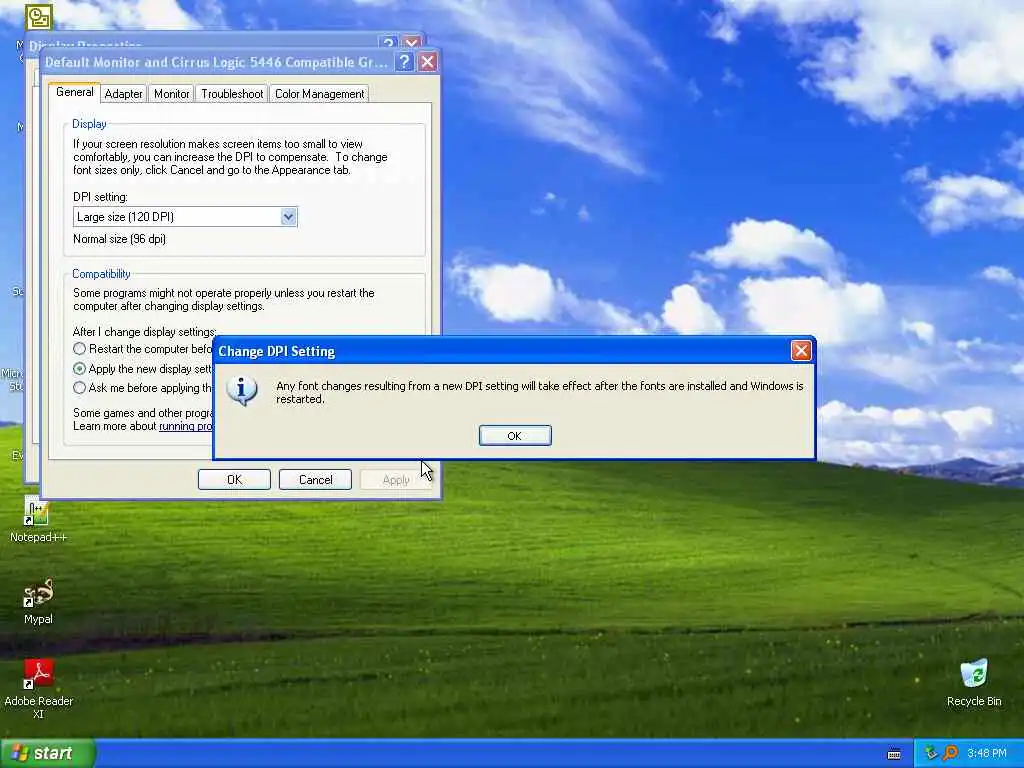Click the blue info icon in DPI dialog
1024x768 pixels.
242,391
